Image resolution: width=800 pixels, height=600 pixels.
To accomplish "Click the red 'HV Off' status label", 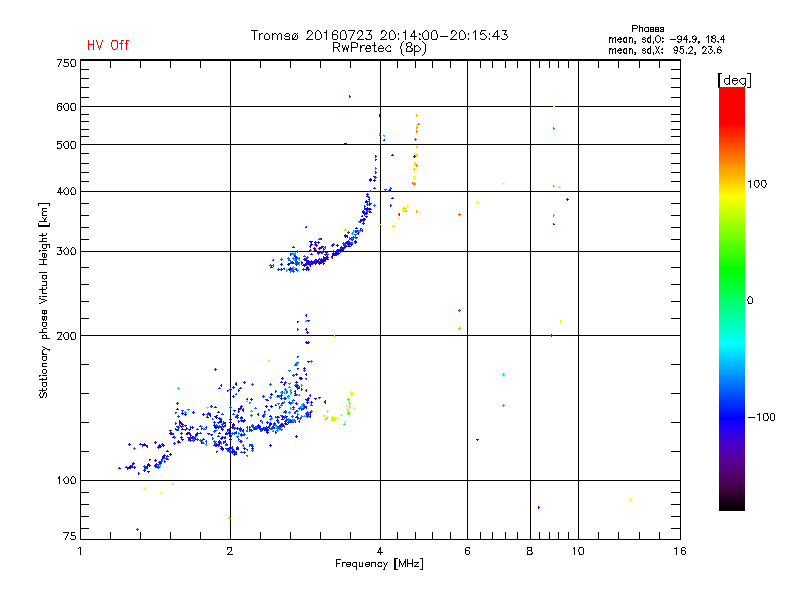I will click(x=108, y=45).
